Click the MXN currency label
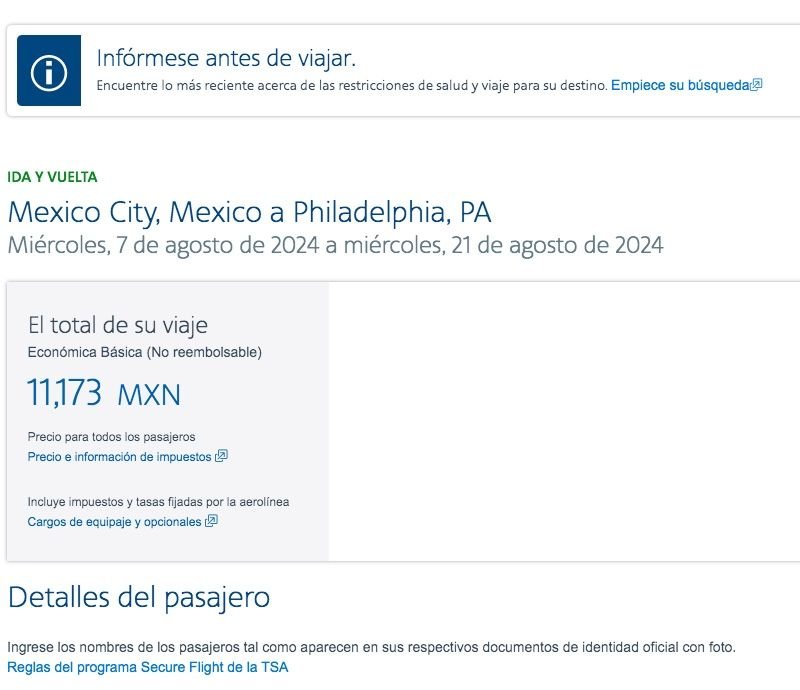The width and height of the screenshot is (800, 690). point(149,395)
